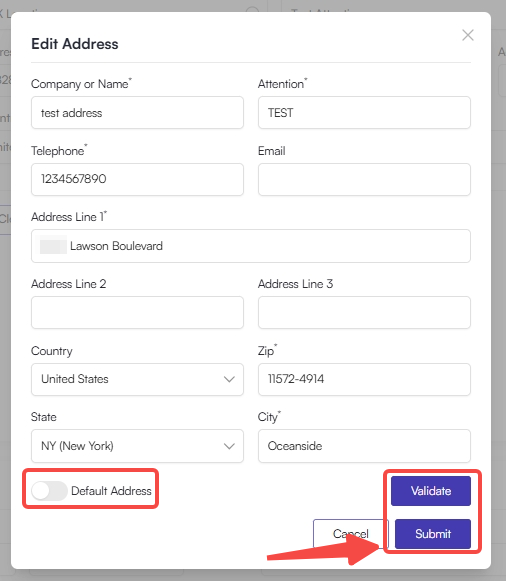Open the Country dropdown
This screenshot has height=581, width=506.
point(137,379)
